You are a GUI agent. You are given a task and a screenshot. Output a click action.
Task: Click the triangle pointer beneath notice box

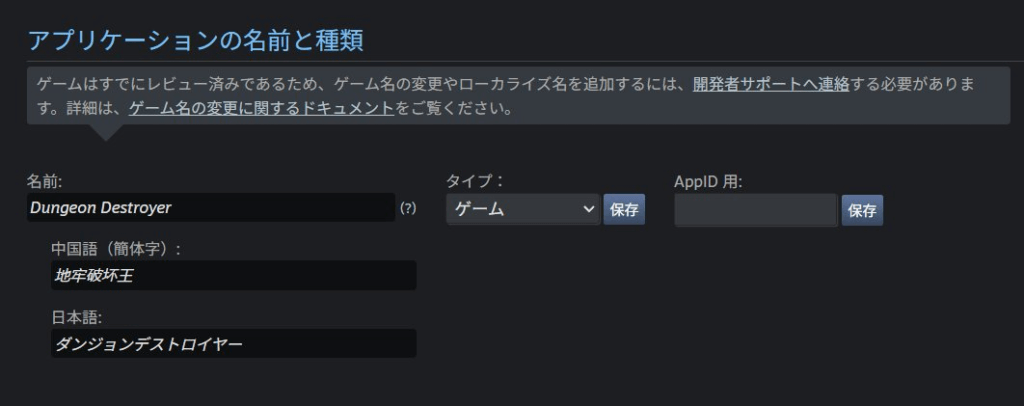click(104, 133)
